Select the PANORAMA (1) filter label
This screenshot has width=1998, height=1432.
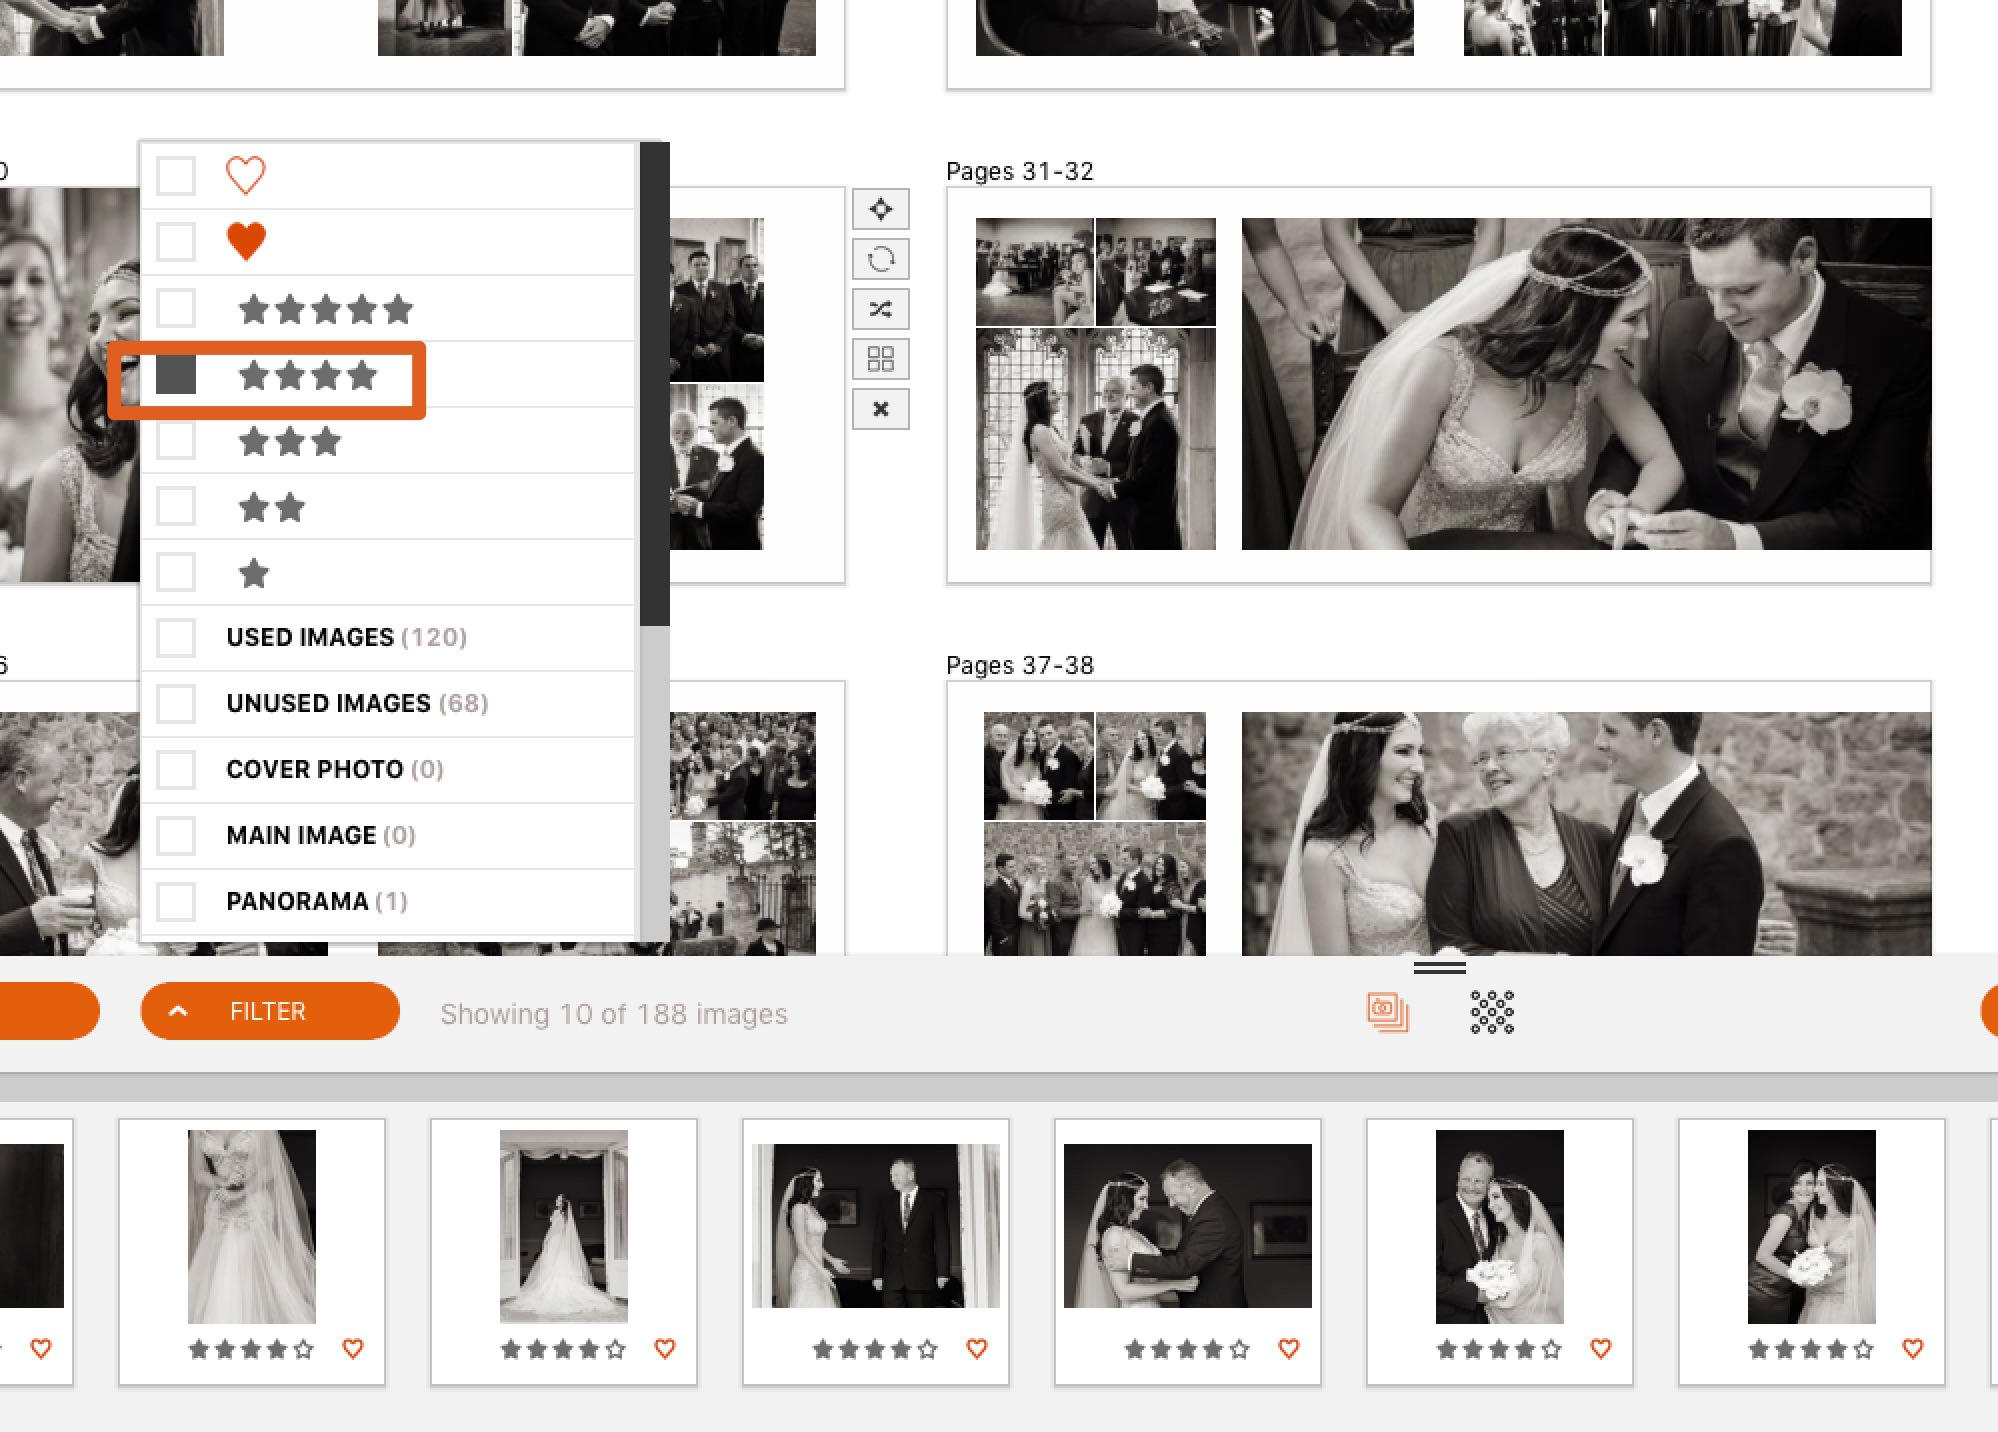[316, 901]
